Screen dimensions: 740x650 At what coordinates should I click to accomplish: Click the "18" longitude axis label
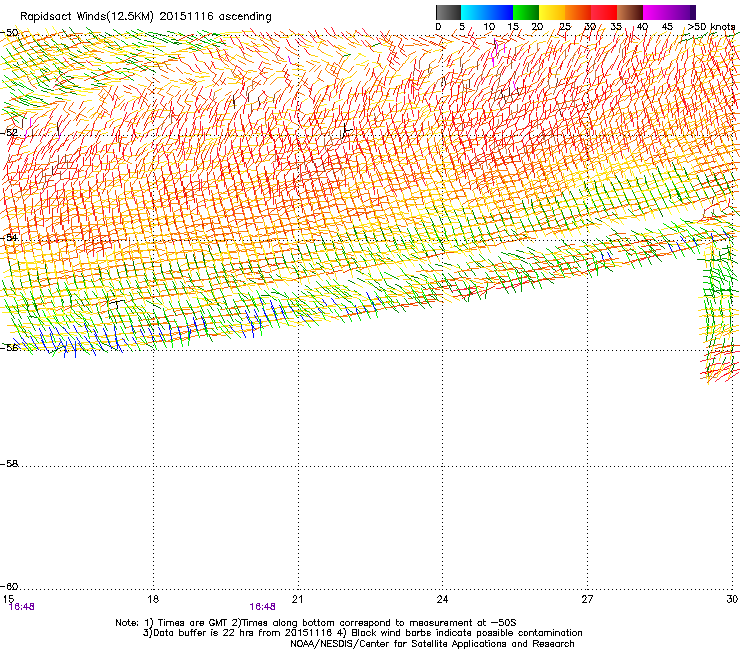tap(153, 599)
